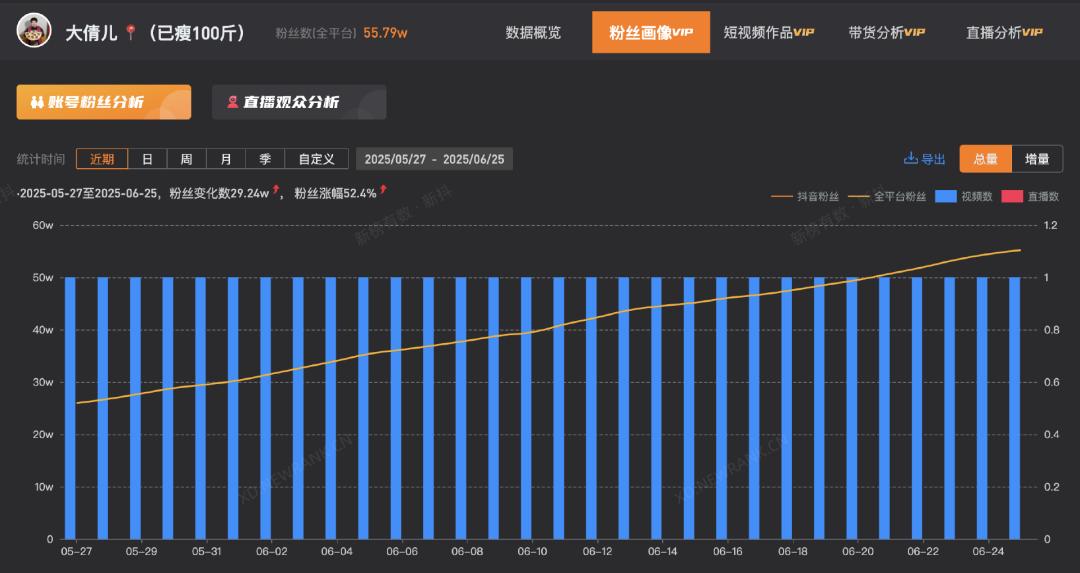Open the 数据概览 tab
Viewport: 1080px width, 573px height.
tap(533, 32)
